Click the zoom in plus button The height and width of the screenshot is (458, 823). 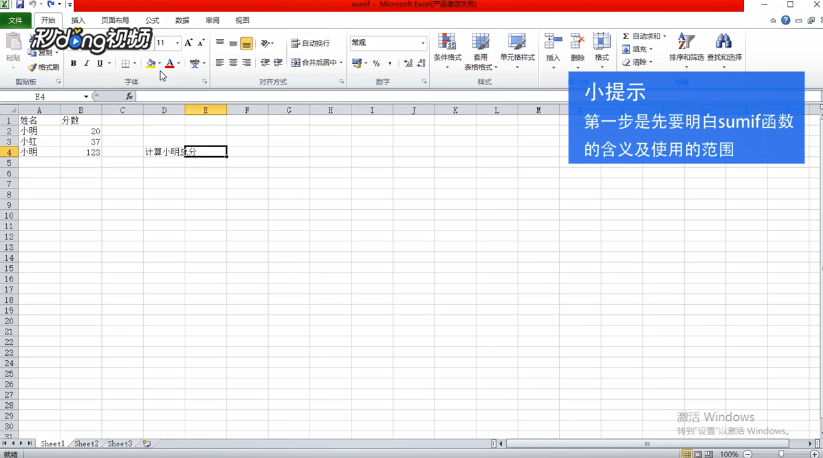point(815,454)
